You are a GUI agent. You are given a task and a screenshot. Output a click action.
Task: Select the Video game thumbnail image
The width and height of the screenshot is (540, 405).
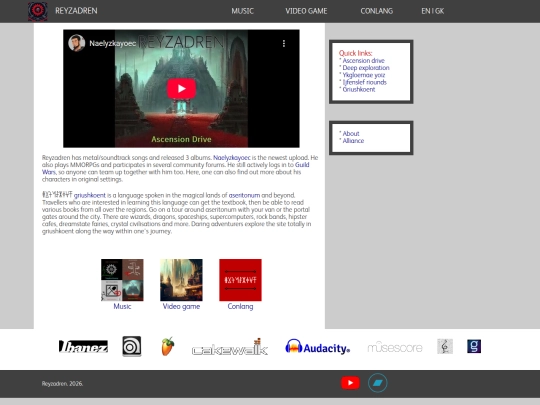pyautogui.click(x=181, y=280)
